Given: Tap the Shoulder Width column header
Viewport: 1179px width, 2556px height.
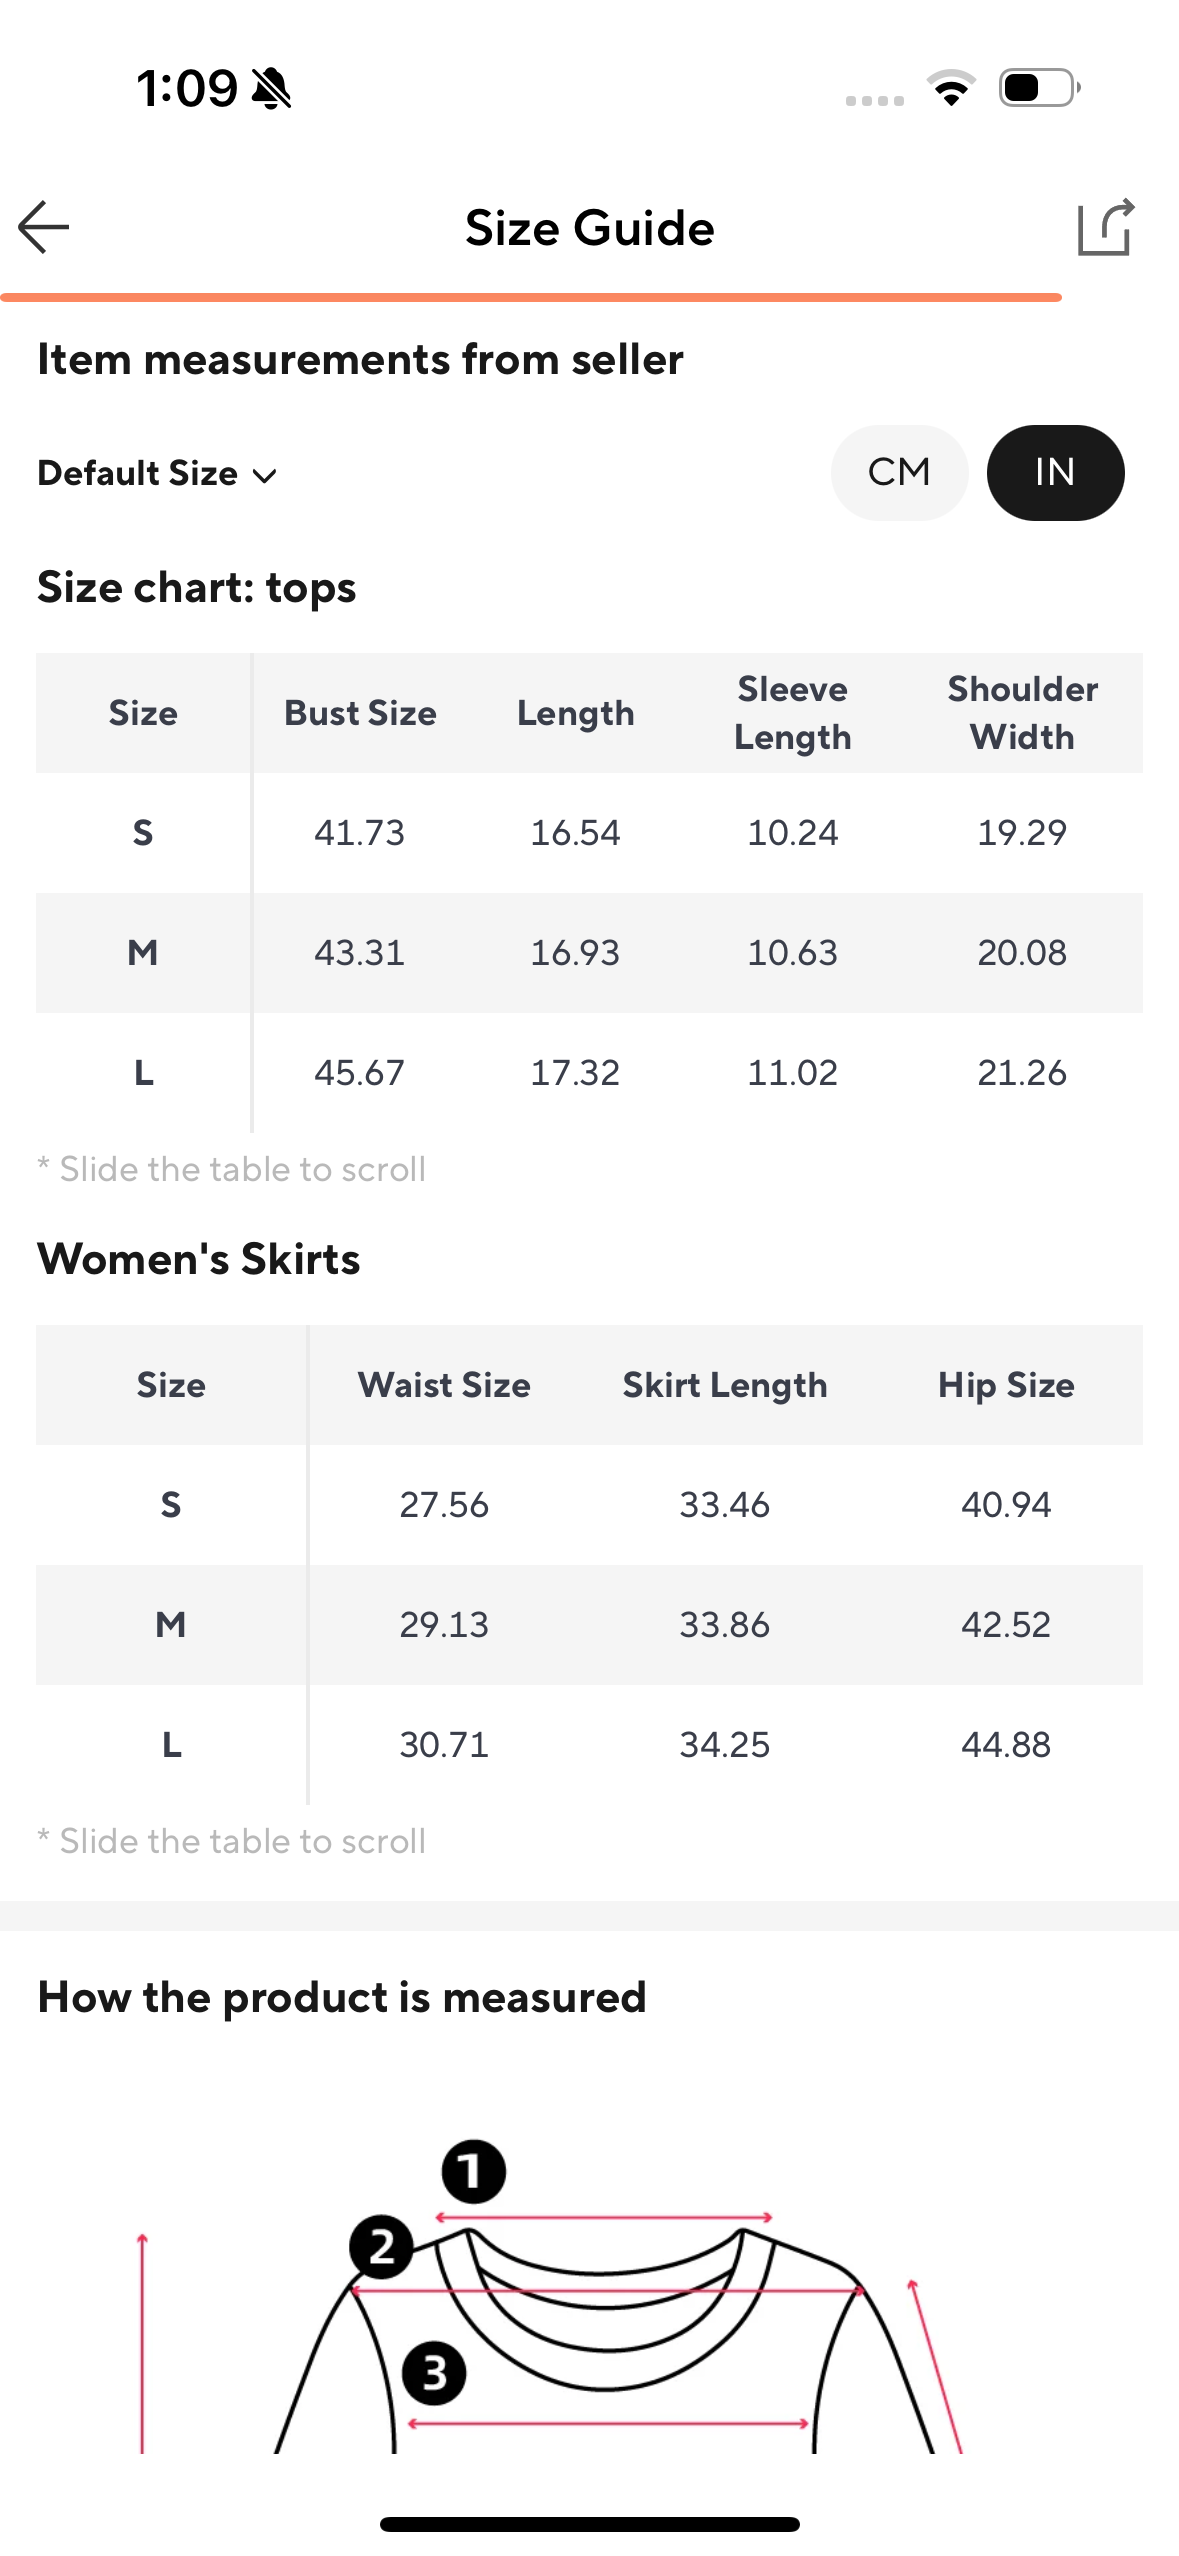Looking at the screenshot, I should click(x=1022, y=713).
